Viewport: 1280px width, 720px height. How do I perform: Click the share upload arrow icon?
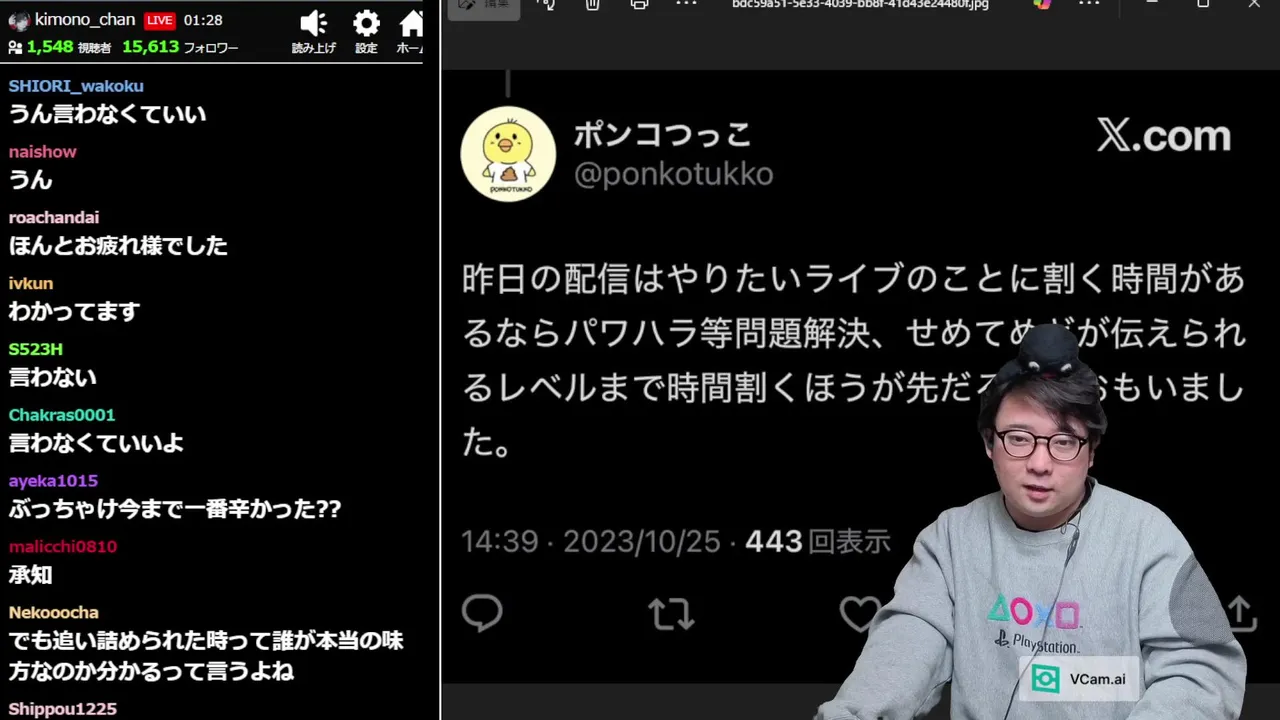[x=1240, y=613]
